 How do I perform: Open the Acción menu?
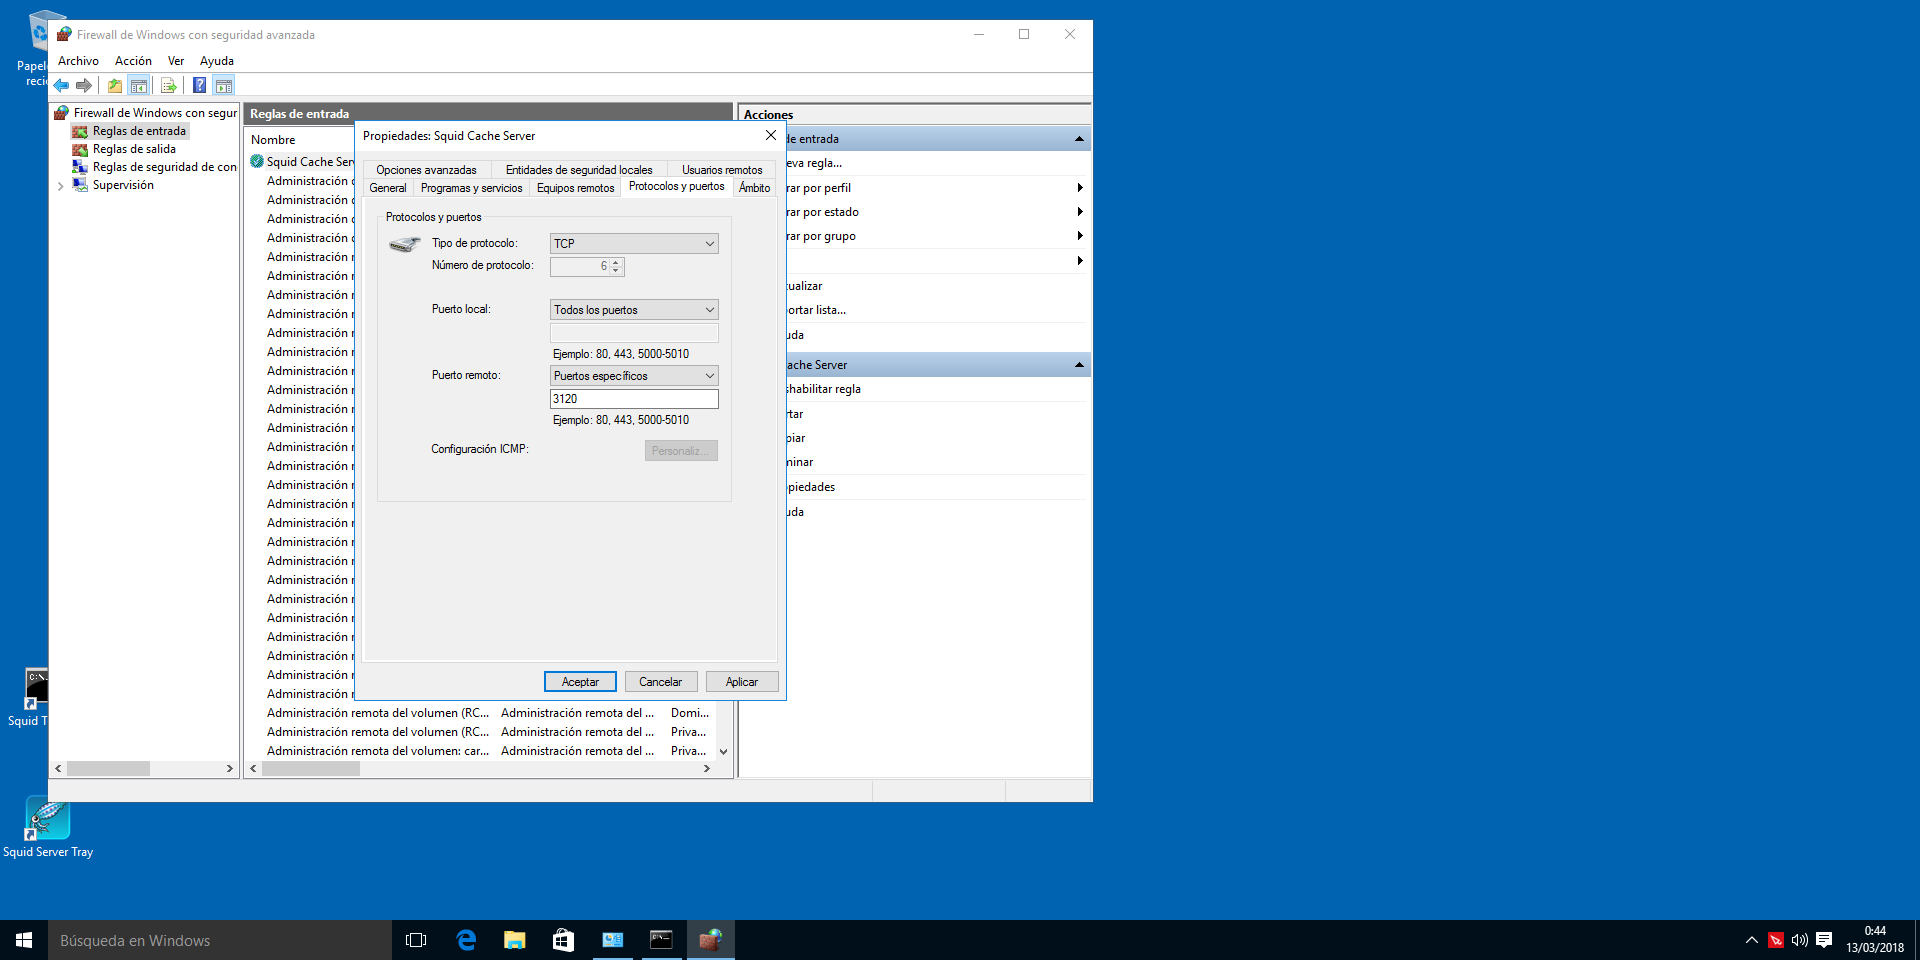pos(133,61)
